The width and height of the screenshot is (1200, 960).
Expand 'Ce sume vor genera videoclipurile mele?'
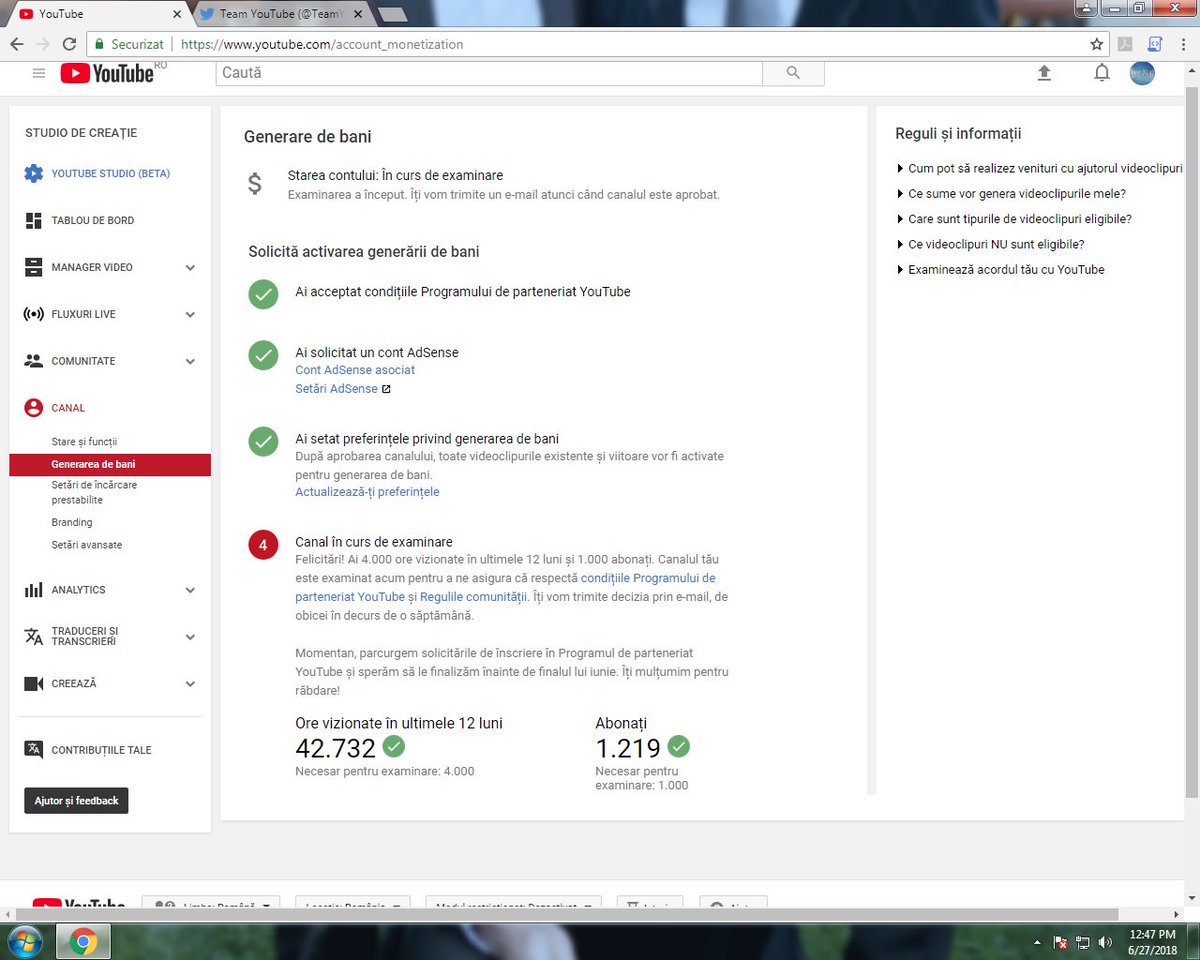[x=1010, y=193]
